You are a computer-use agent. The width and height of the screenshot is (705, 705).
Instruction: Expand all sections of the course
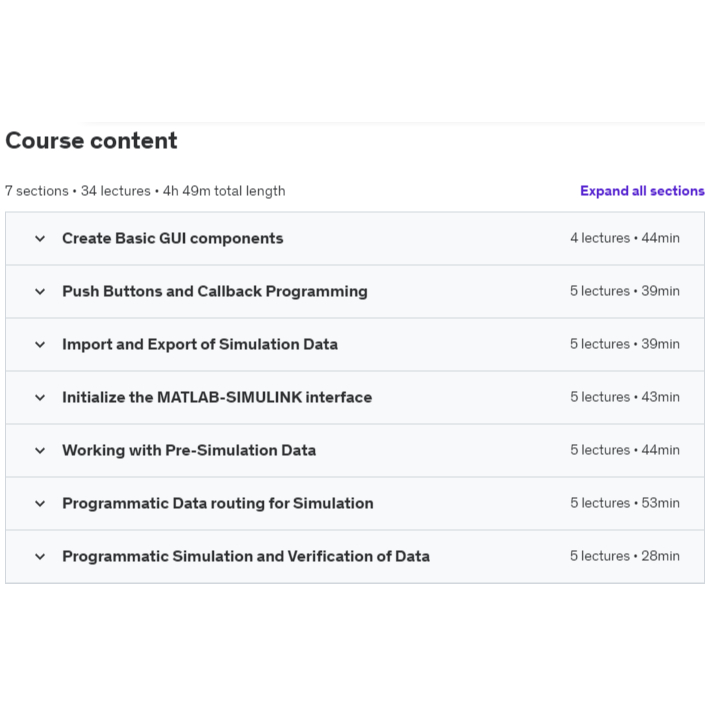click(x=642, y=191)
